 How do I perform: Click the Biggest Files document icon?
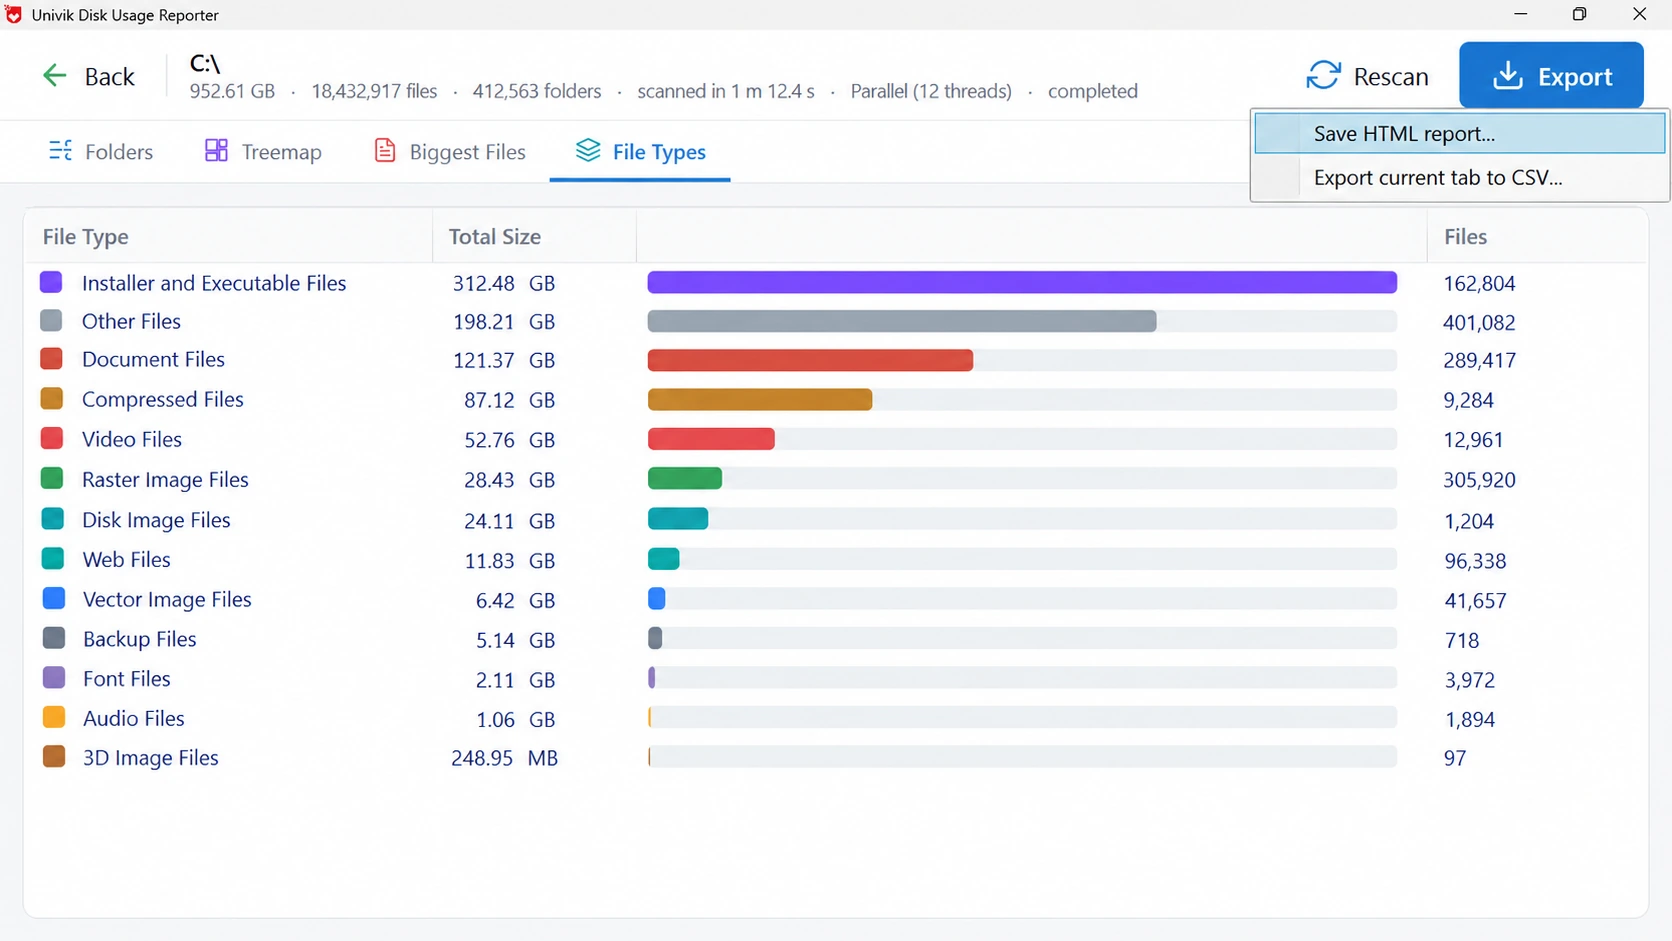[x=384, y=151]
